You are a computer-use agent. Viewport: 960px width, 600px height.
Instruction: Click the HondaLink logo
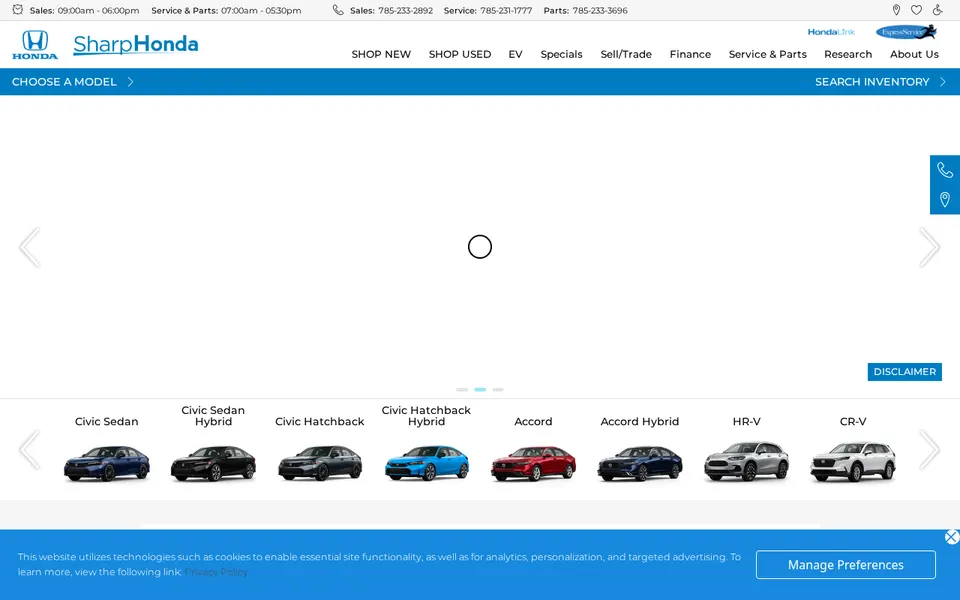point(831,32)
